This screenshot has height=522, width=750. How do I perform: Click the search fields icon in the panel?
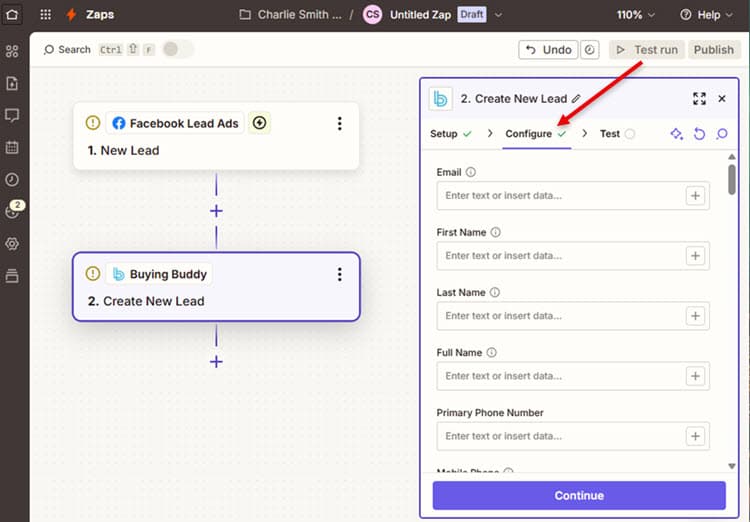pos(722,134)
